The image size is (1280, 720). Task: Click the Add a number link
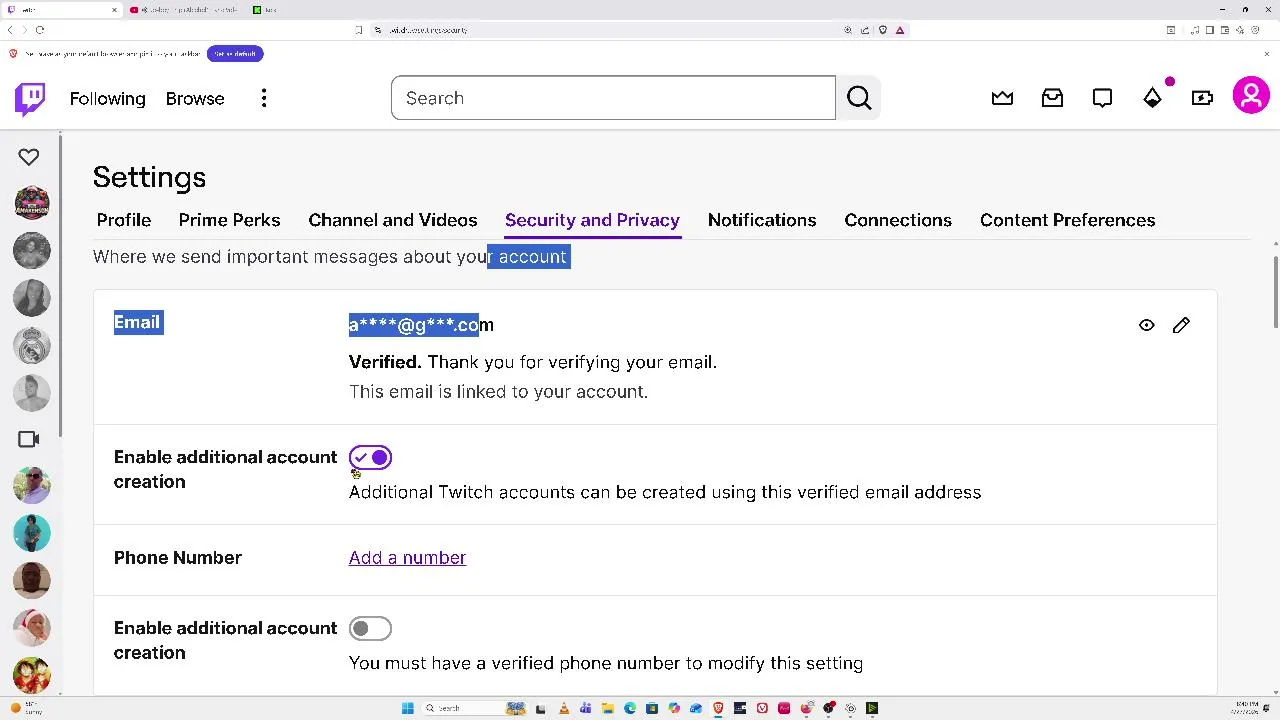click(407, 558)
